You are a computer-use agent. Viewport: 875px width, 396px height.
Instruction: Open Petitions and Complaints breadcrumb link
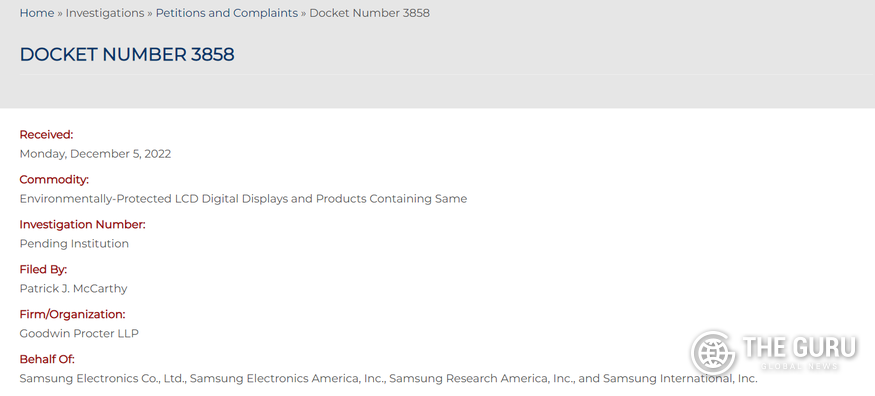tap(227, 13)
